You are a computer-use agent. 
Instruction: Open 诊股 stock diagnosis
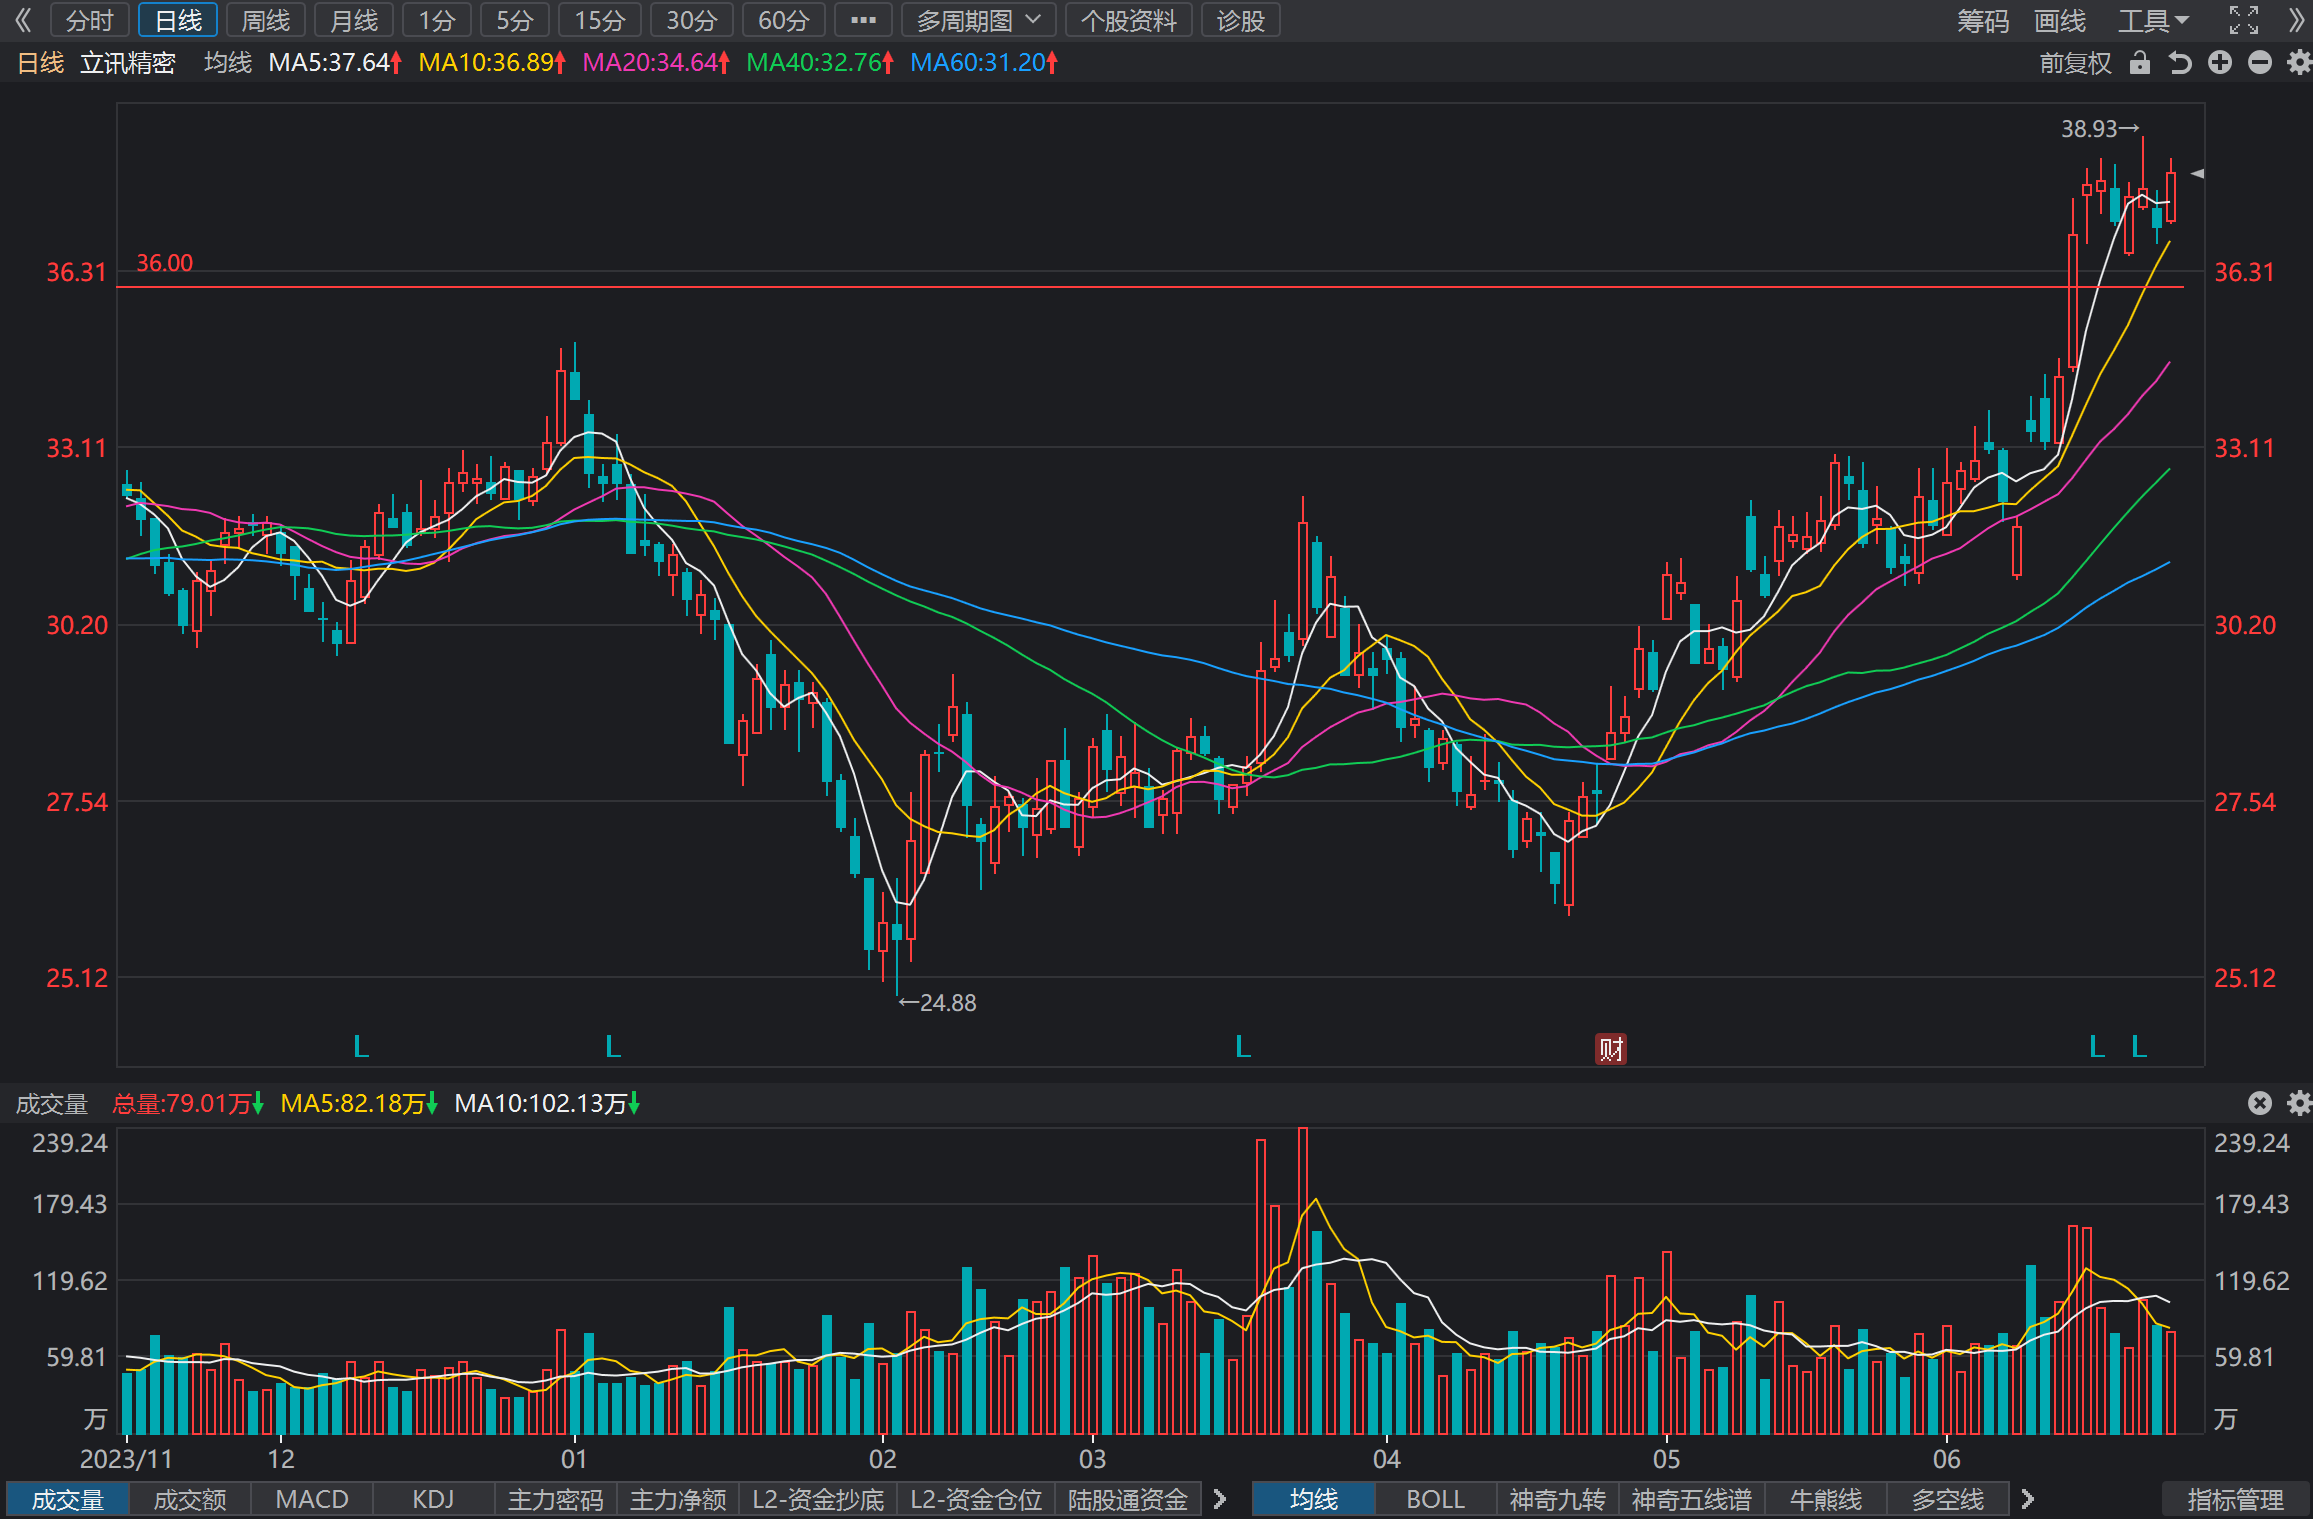click(x=1241, y=20)
